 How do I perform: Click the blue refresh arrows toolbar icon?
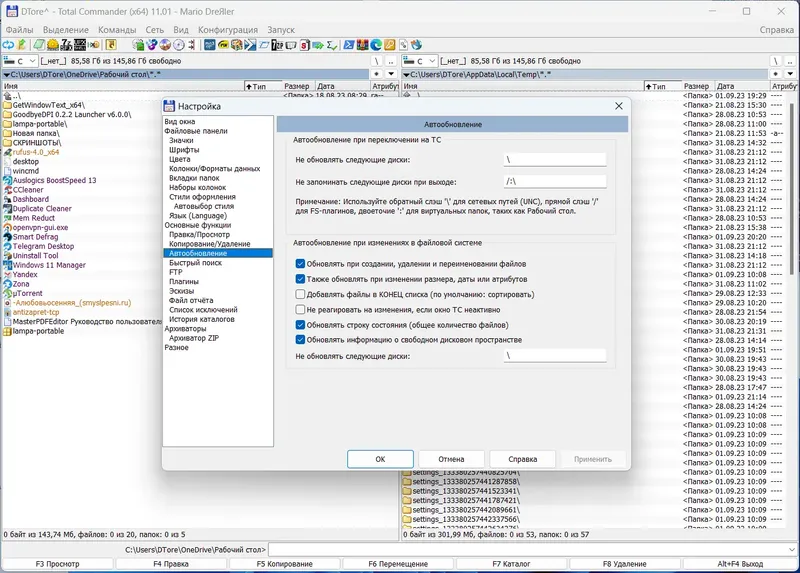(8, 45)
